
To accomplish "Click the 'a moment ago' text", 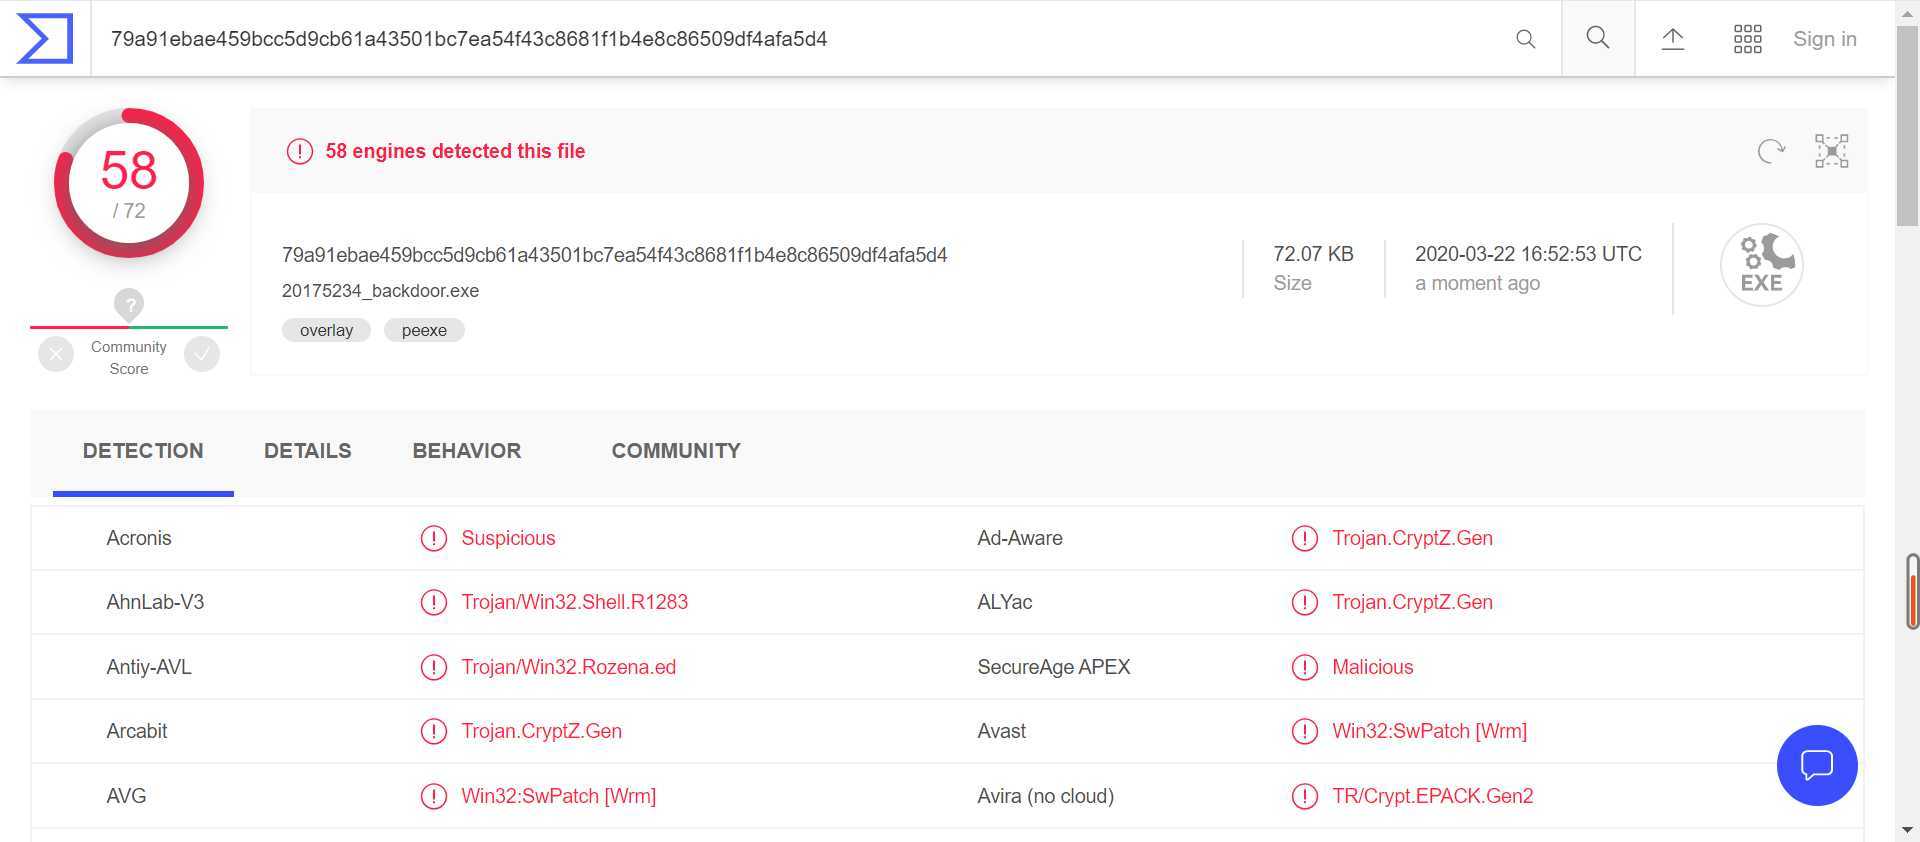I will (x=1477, y=283).
